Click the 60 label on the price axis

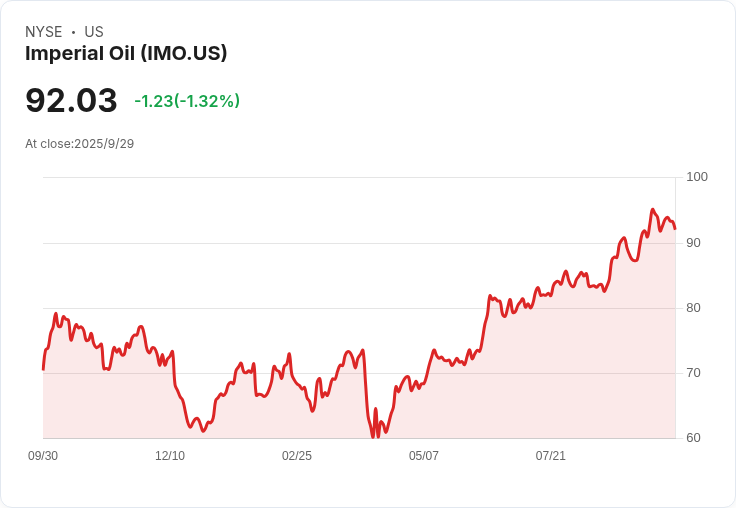[694, 438]
